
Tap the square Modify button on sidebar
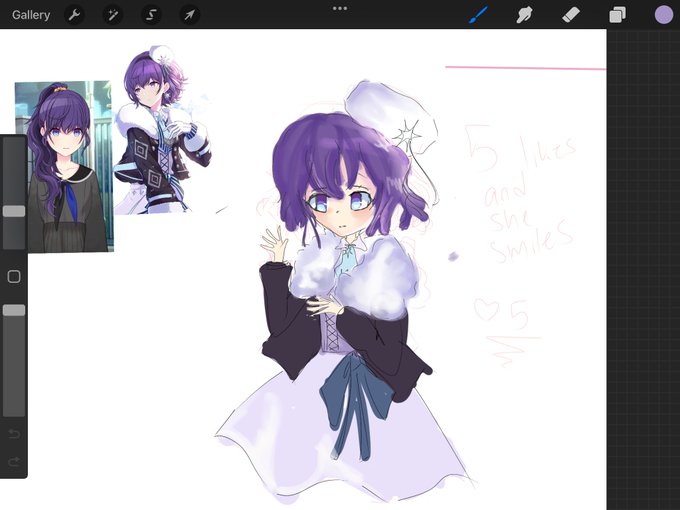click(x=14, y=277)
